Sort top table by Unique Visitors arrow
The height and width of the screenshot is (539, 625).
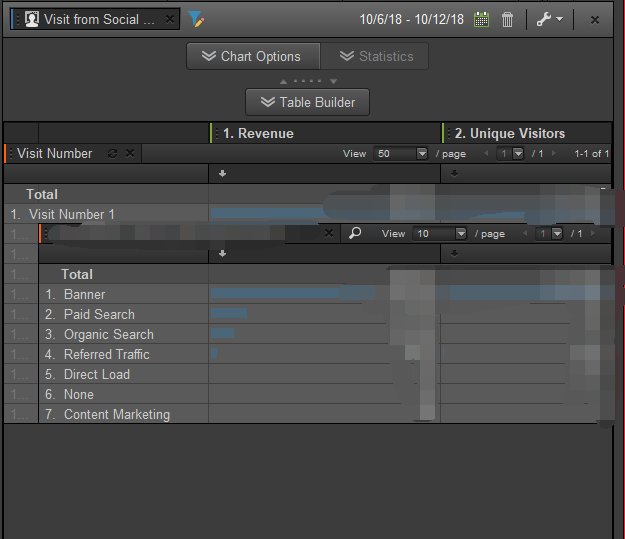(454, 173)
